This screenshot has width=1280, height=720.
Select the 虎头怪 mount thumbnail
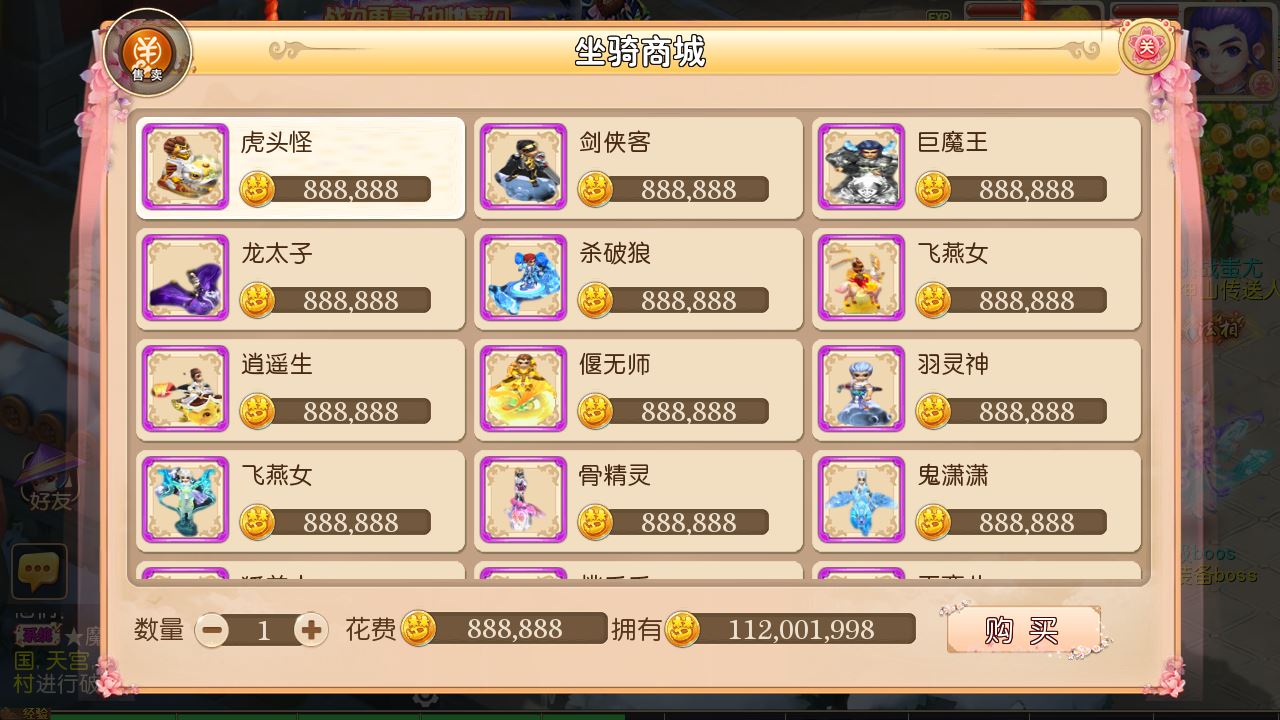click(x=186, y=167)
